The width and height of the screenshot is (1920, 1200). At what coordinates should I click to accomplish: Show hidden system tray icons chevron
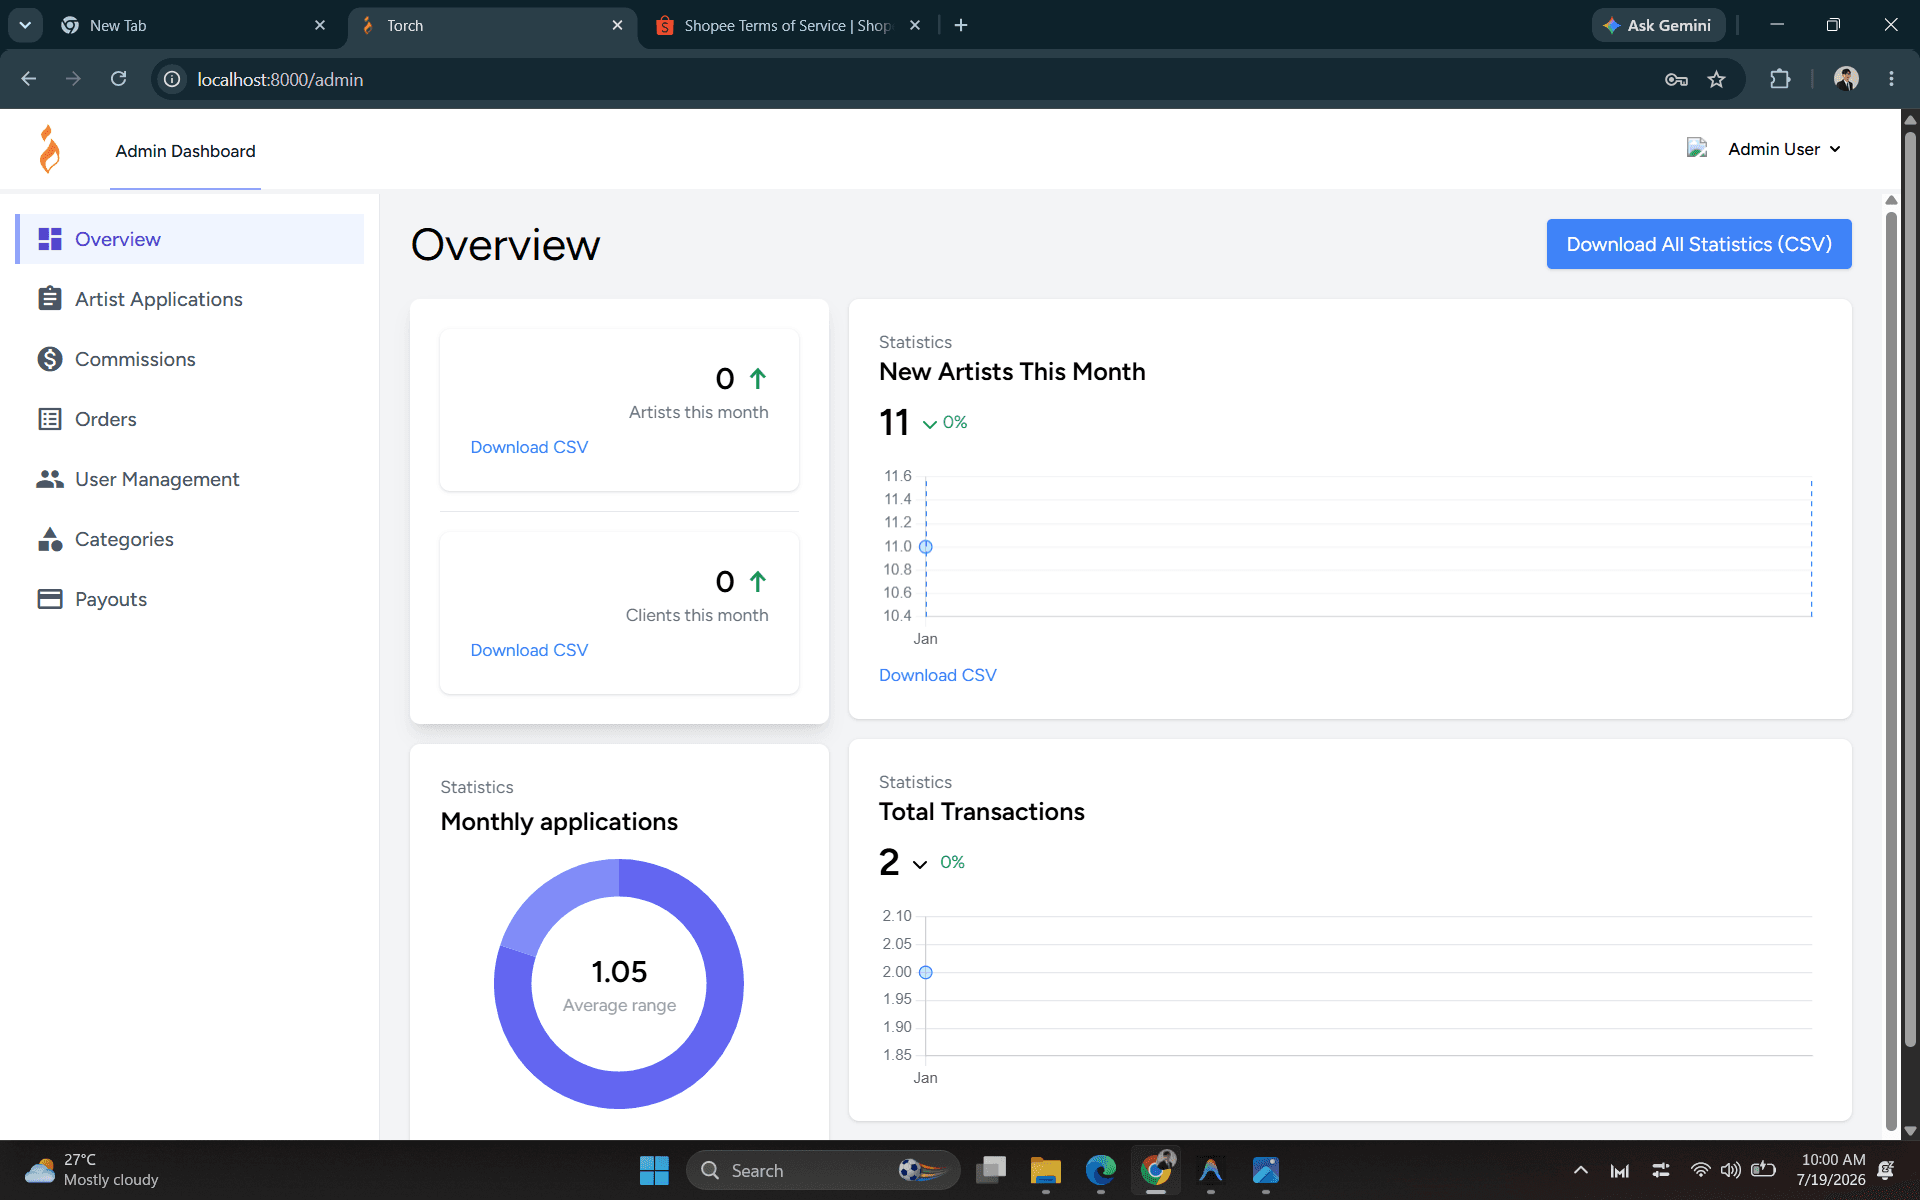1580,1170
